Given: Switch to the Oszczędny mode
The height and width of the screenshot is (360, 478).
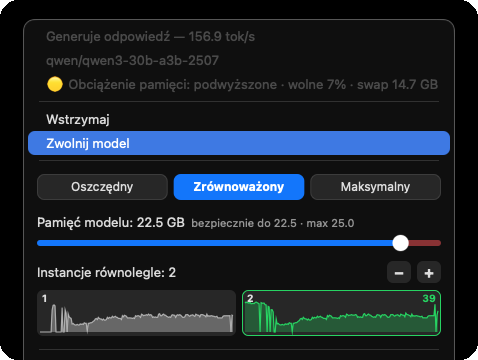Looking at the screenshot, I should pos(102,187).
